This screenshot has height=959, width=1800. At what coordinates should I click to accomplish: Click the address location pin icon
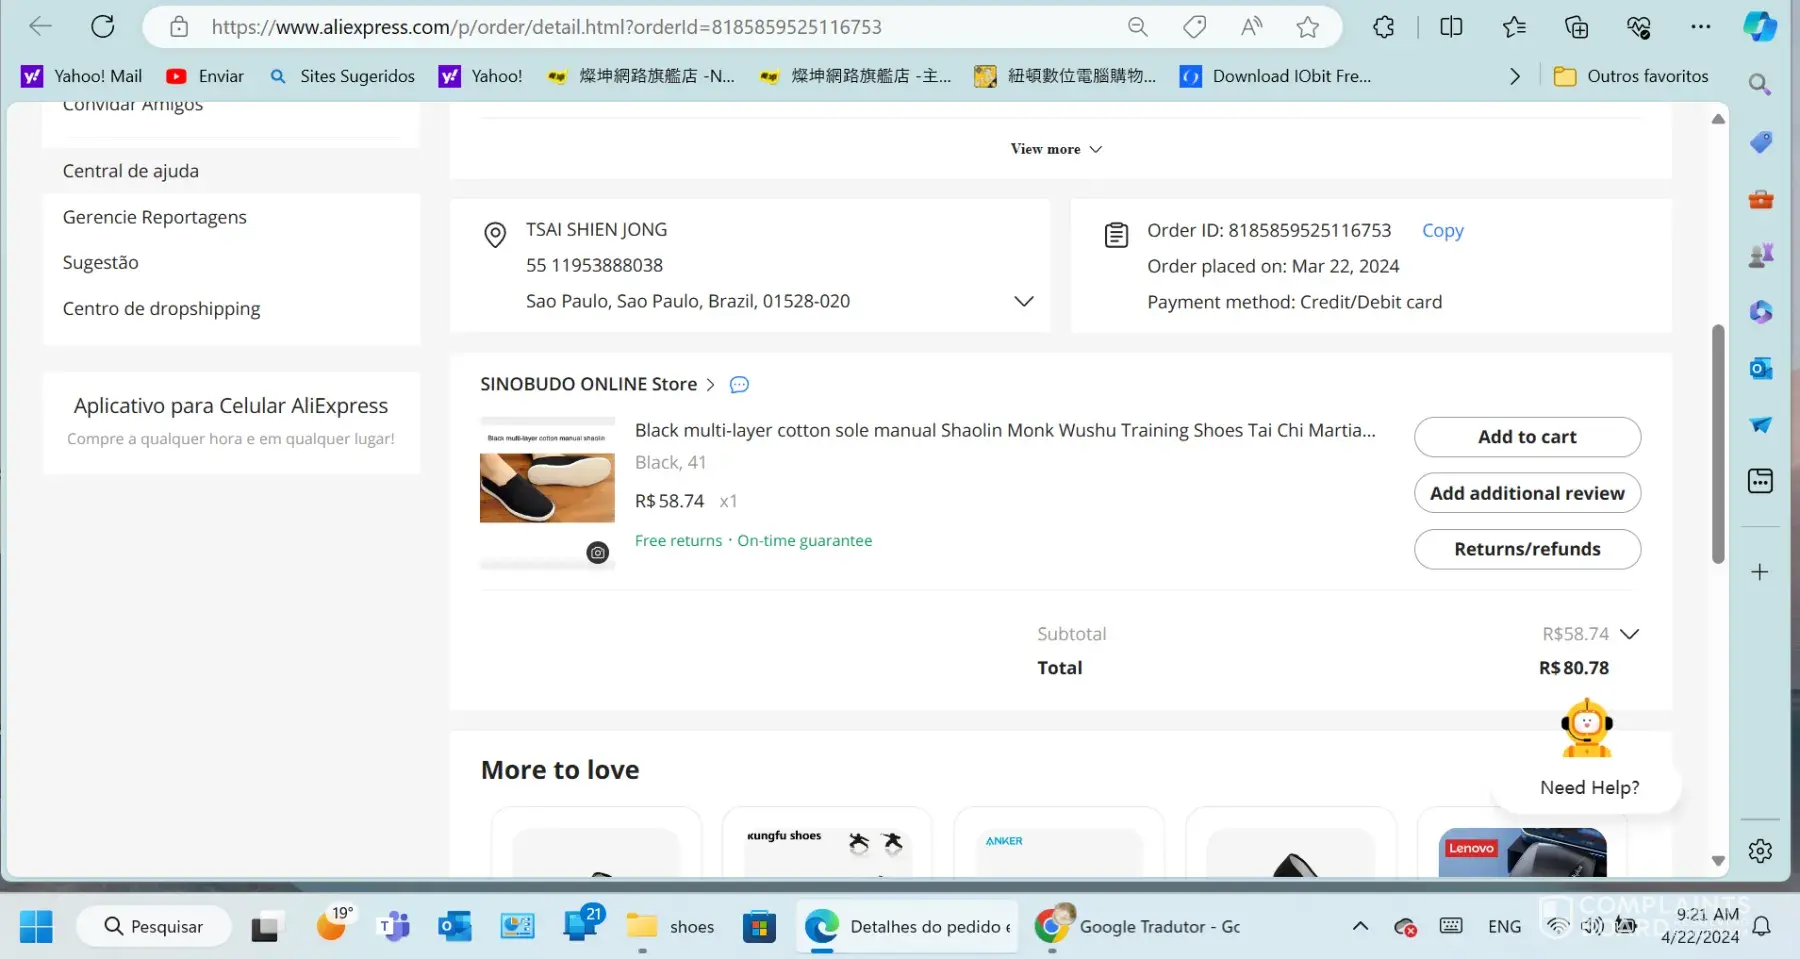(x=495, y=235)
